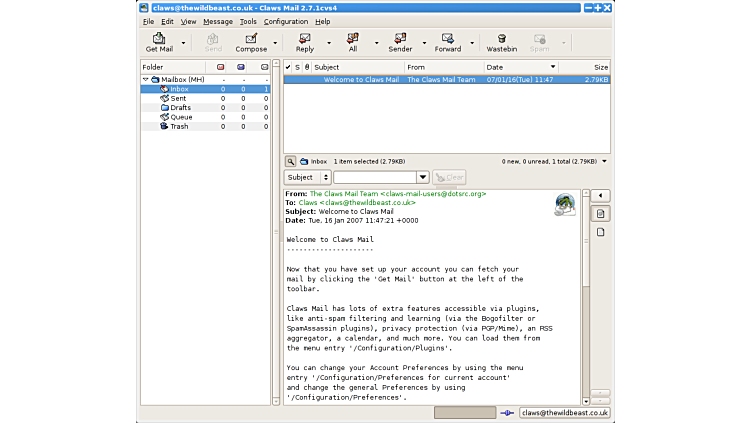The width and height of the screenshot is (752, 423).
Task: Click the sender avatar image
Action: [565, 205]
